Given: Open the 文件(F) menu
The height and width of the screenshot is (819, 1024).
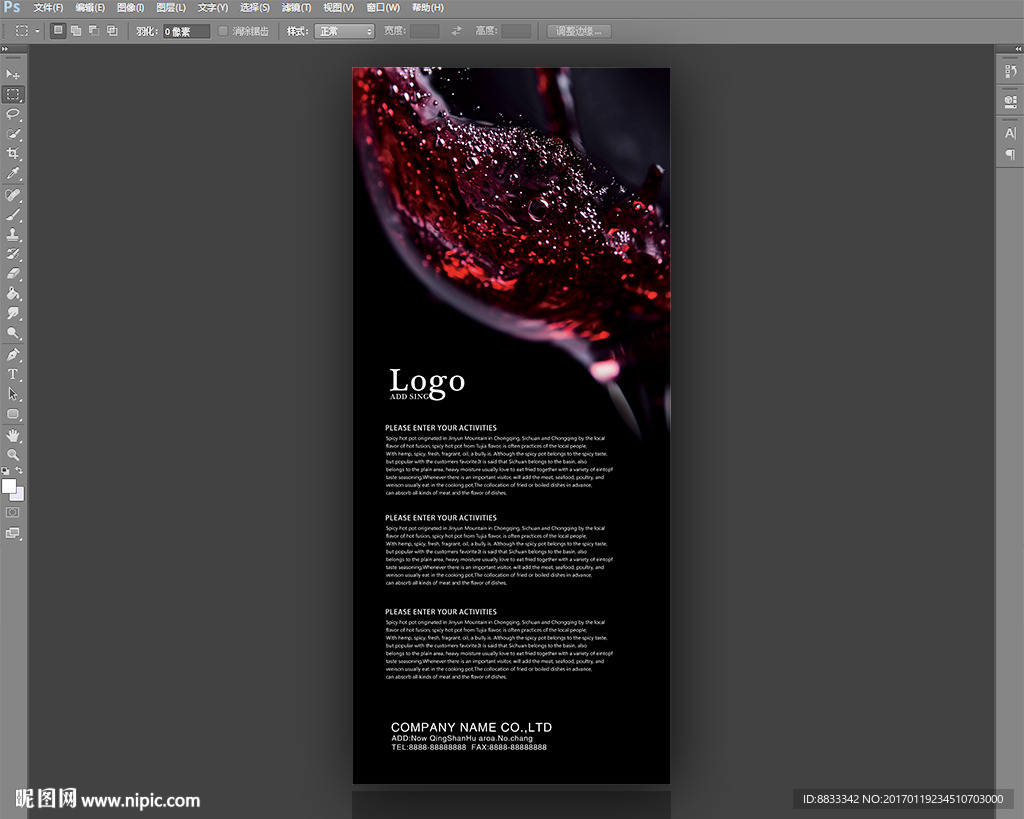Looking at the screenshot, I should (48, 8).
